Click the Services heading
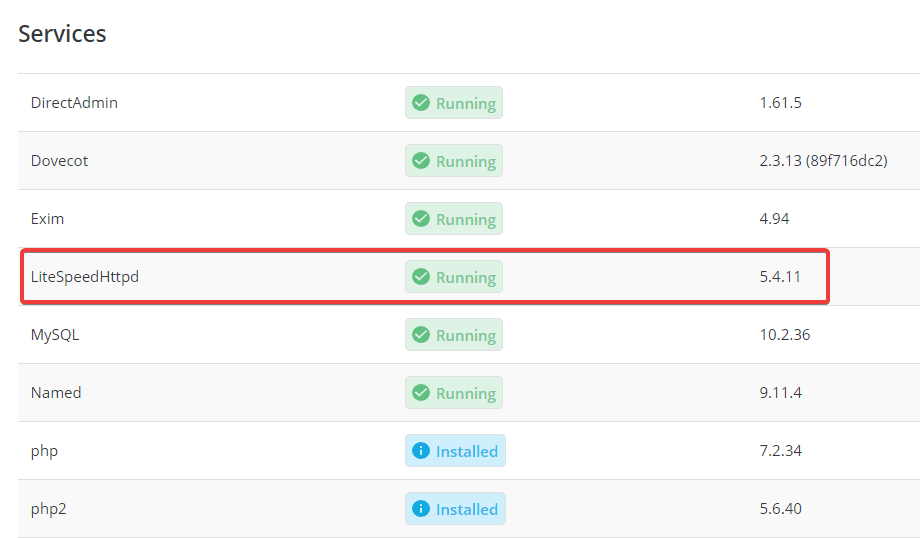This screenshot has height=538, width=920. coord(62,34)
